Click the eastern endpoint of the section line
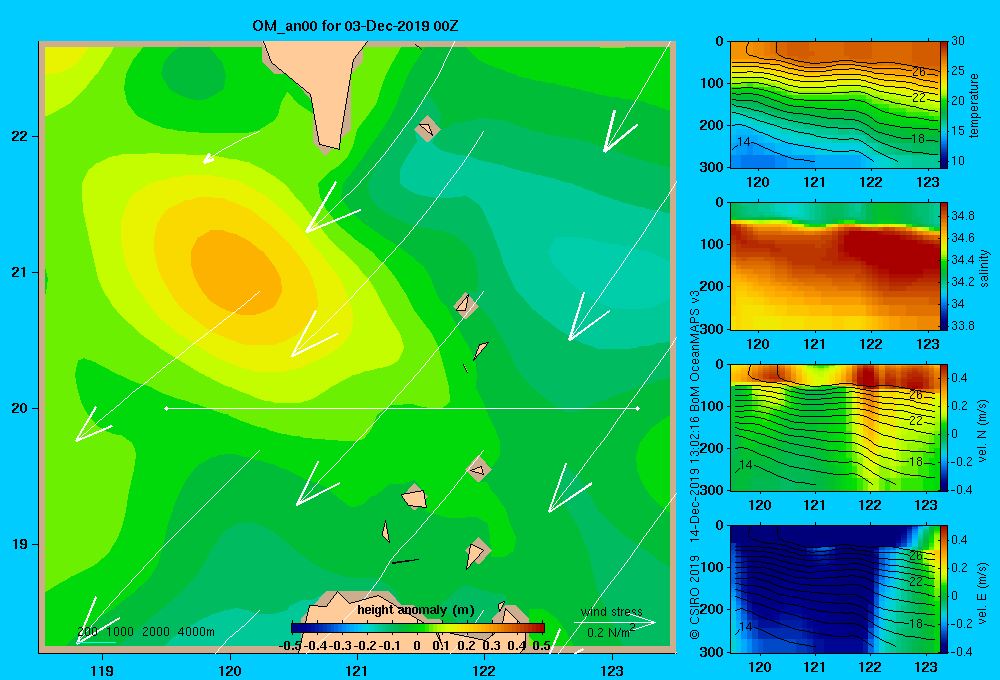Image resolution: width=1000 pixels, height=680 pixels. click(638, 408)
